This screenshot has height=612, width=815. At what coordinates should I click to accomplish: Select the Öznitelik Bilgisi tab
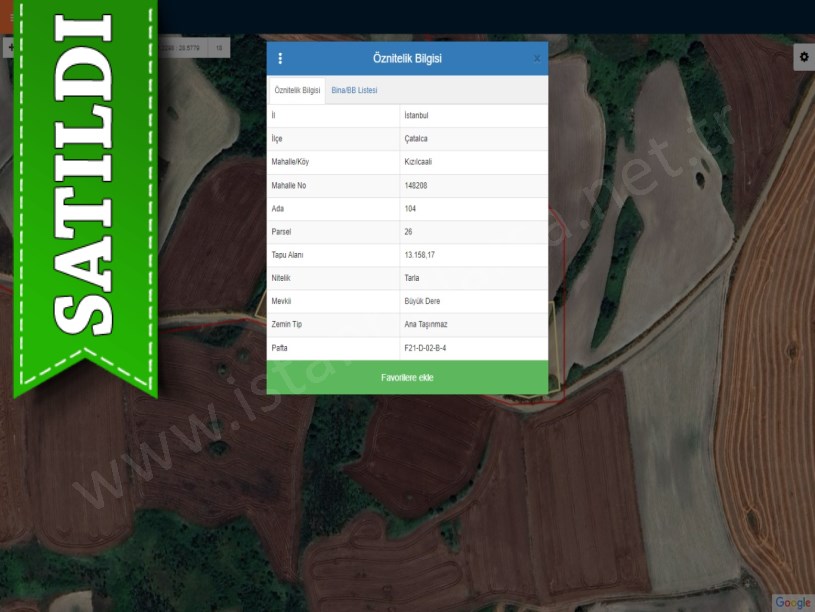297,90
